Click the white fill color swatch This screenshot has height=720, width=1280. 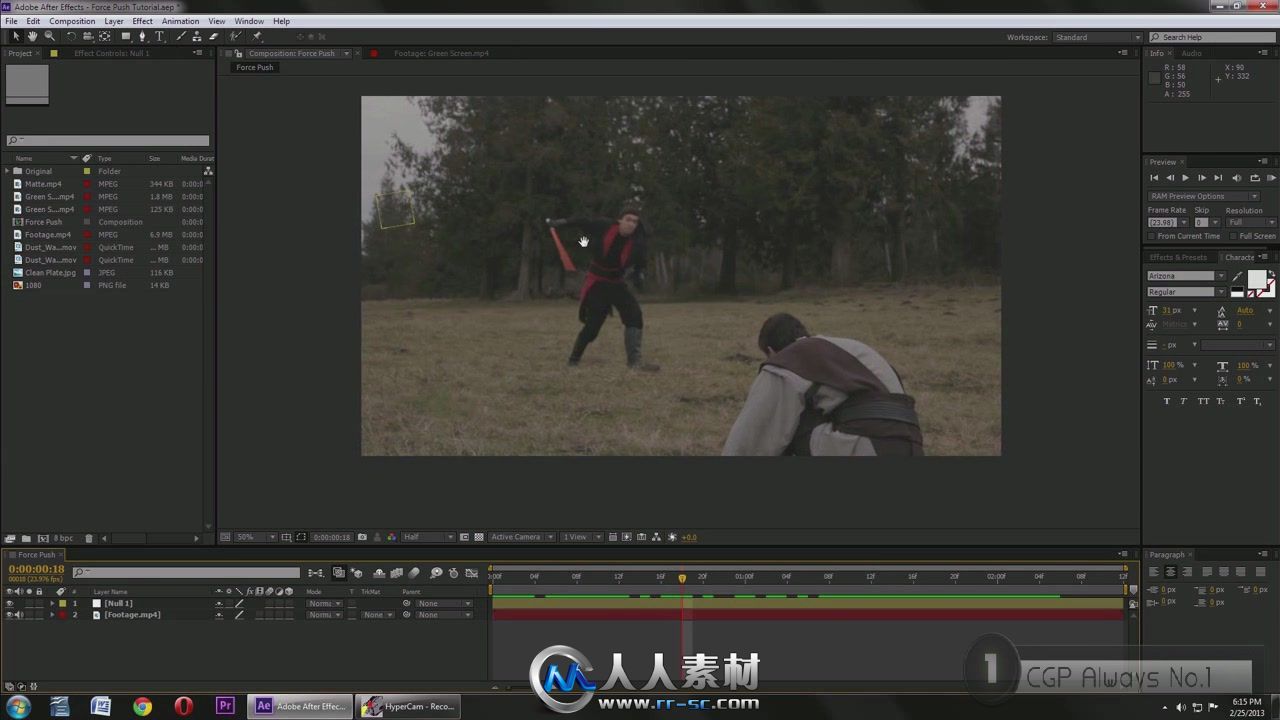point(1256,279)
